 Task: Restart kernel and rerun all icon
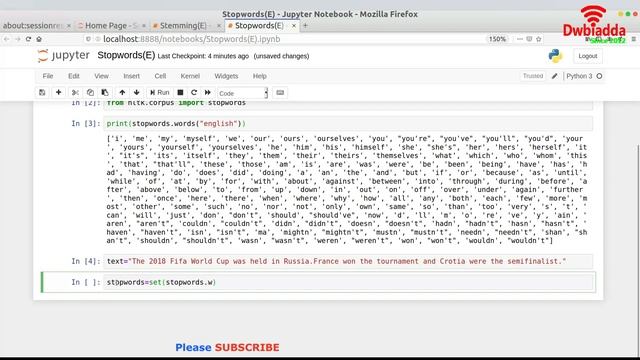tap(208, 93)
